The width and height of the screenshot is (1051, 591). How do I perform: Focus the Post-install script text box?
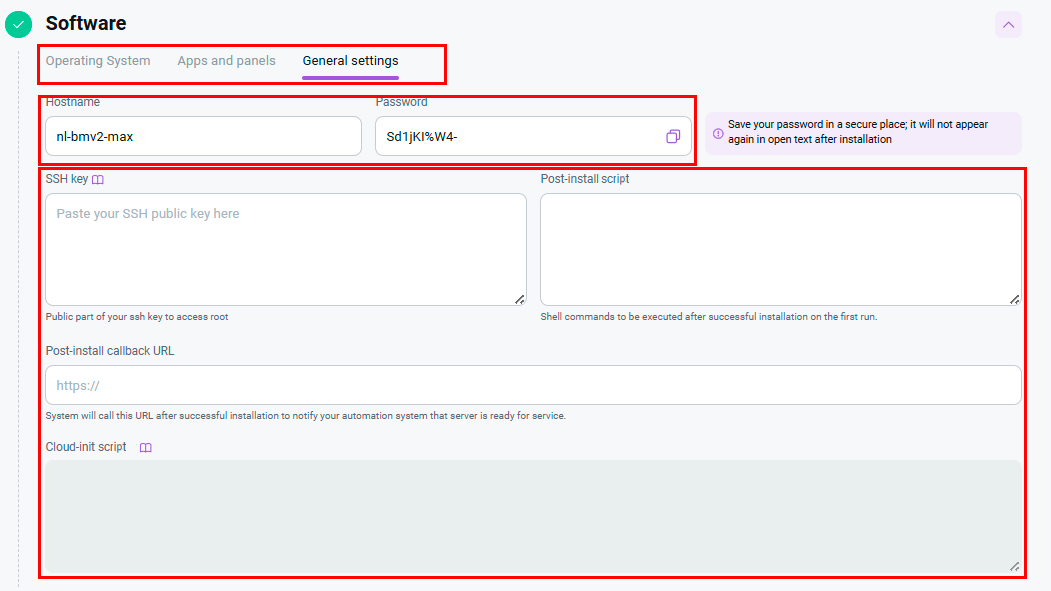click(780, 250)
